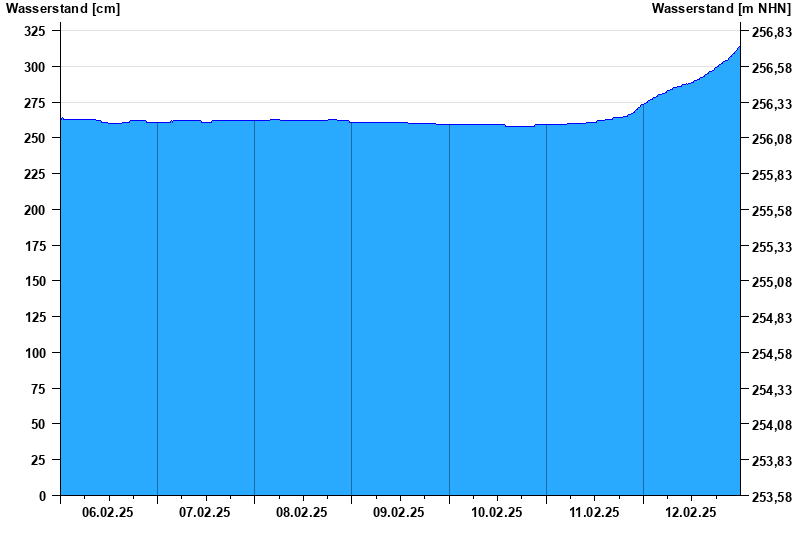Click the 07.02.25 date label
The height and width of the screenshot is (550, 800).
(x=205, y=512)
